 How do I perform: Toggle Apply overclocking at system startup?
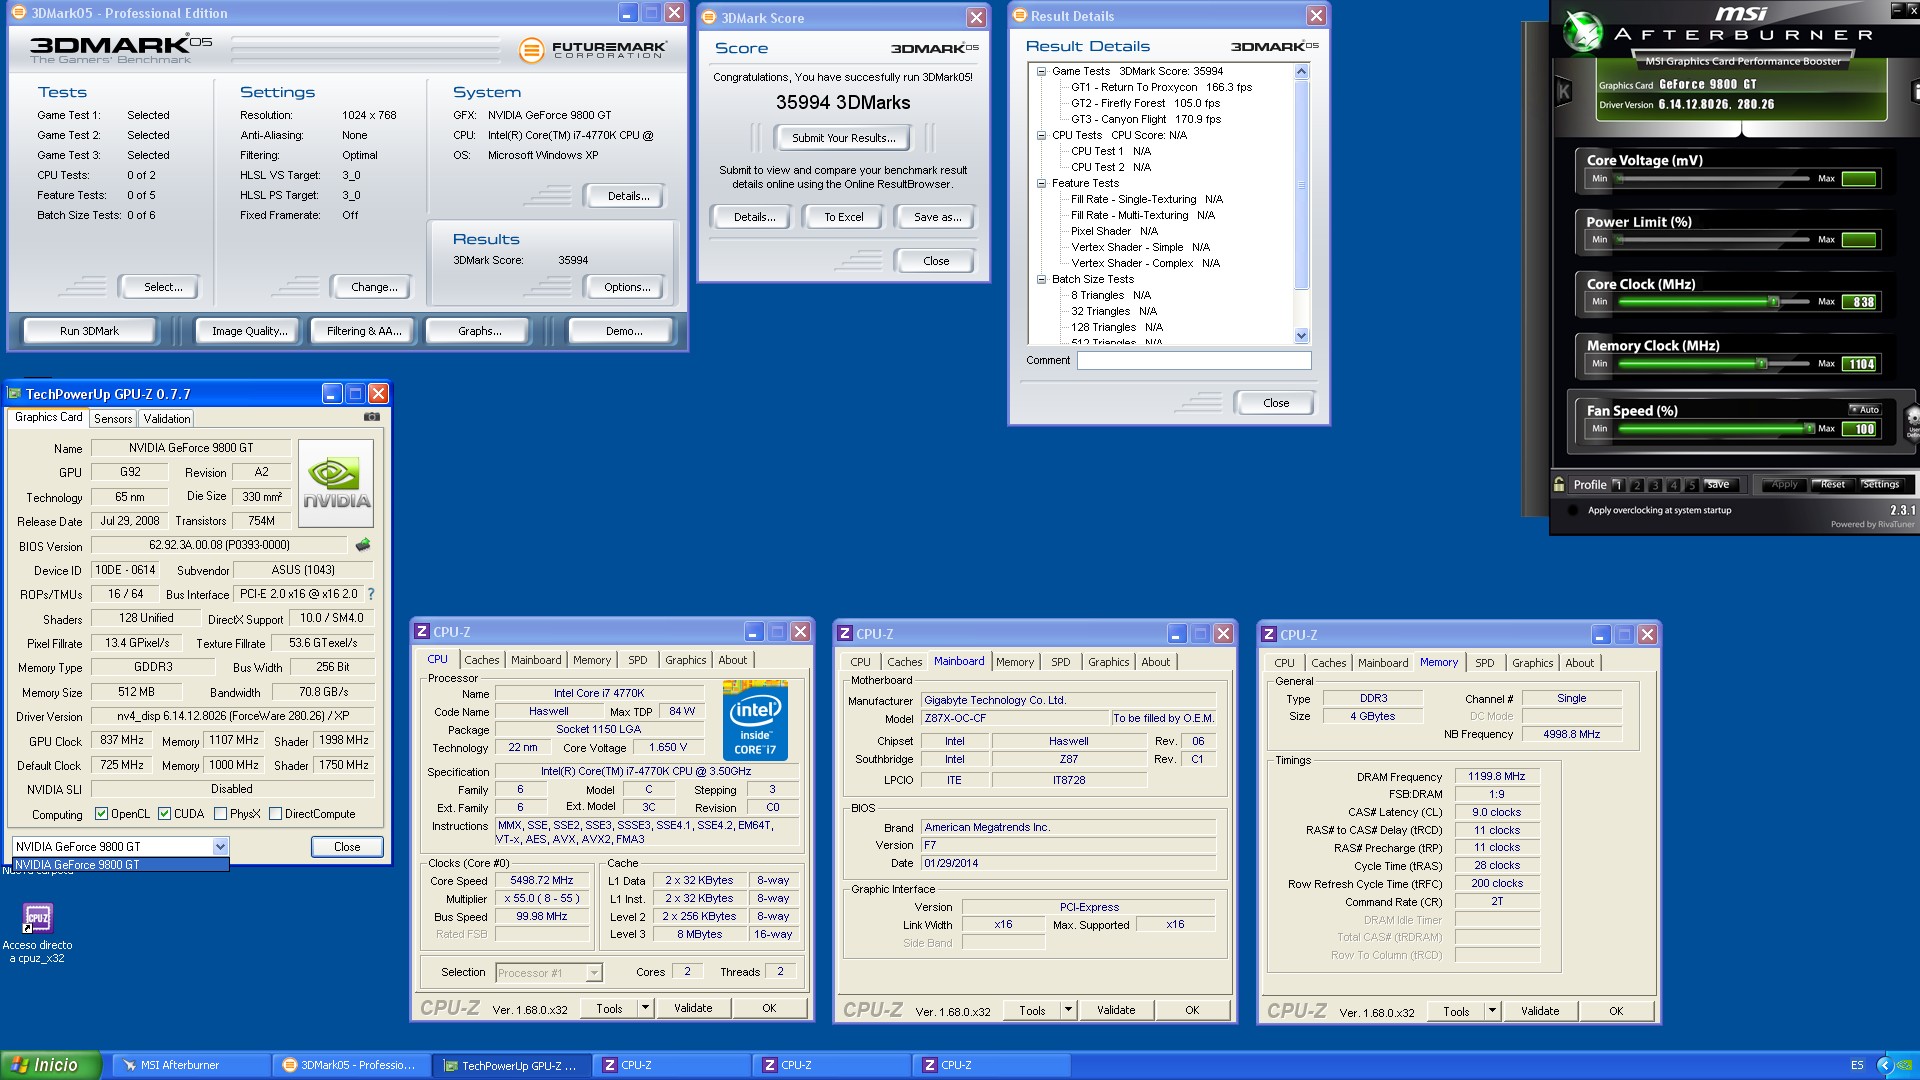click(x=1573, y=510)
